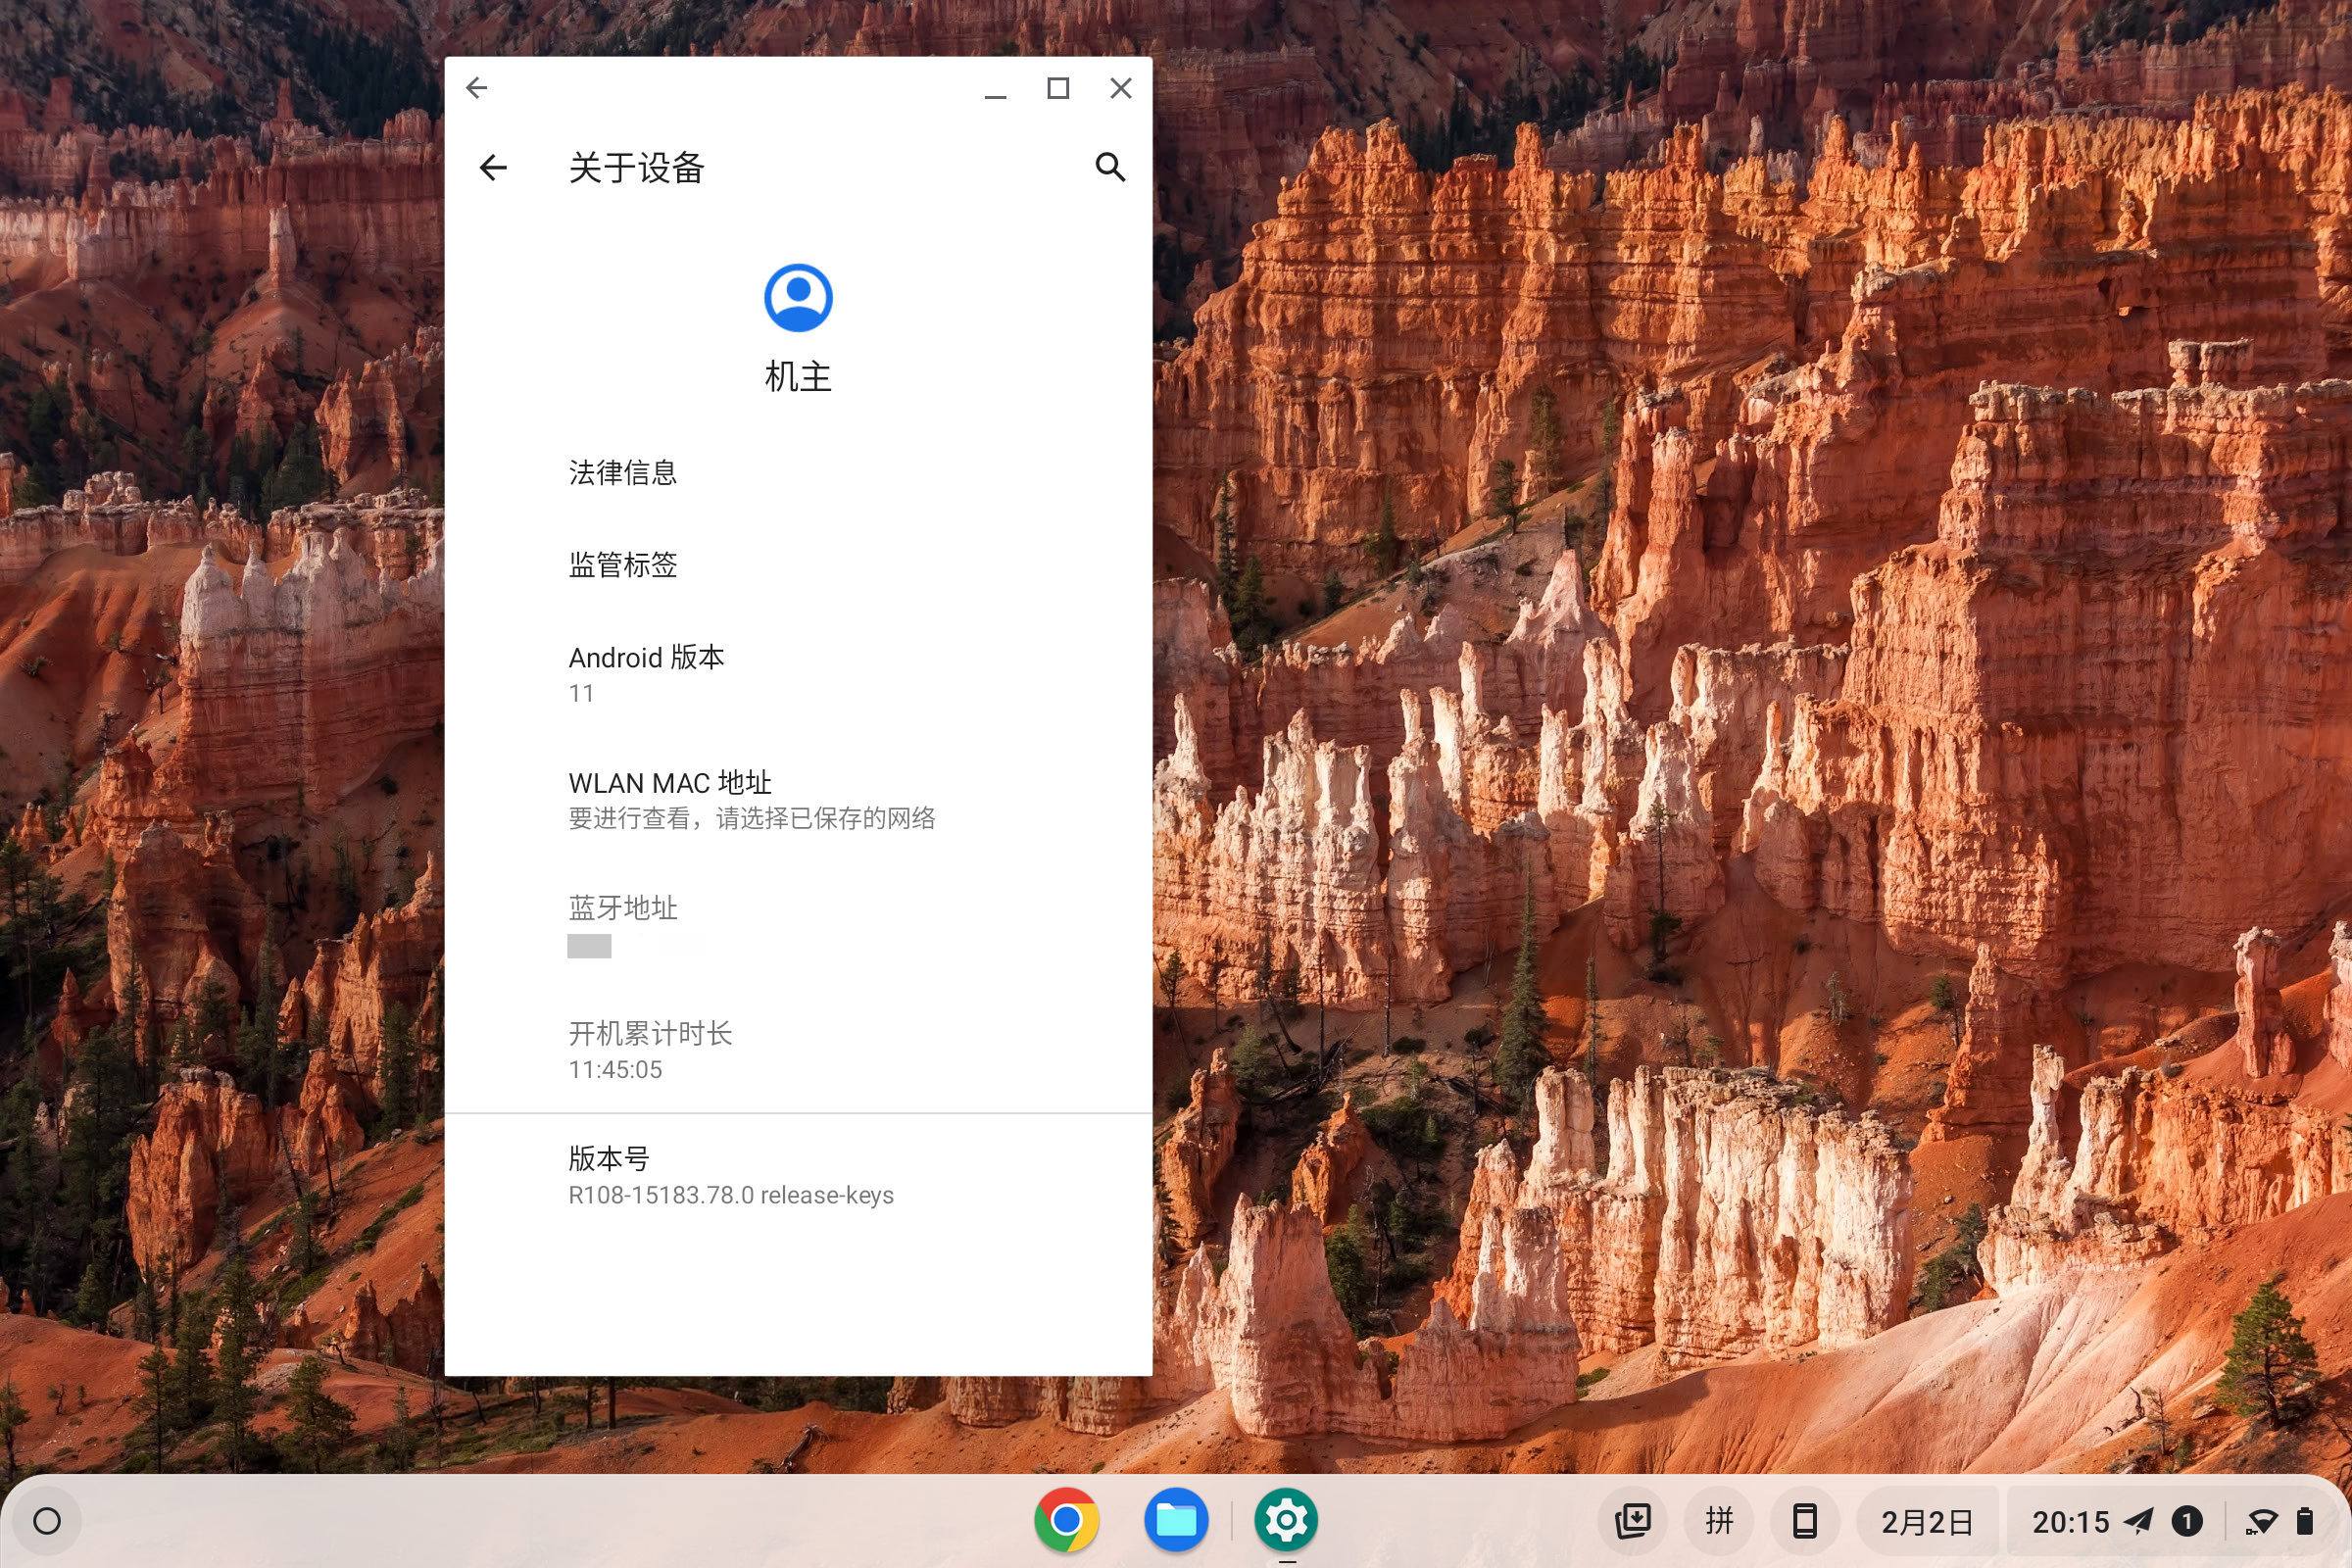Switch input method via the 拼 indicator
The width and height of the screenshot is (2352, 1568).
1718,1521
